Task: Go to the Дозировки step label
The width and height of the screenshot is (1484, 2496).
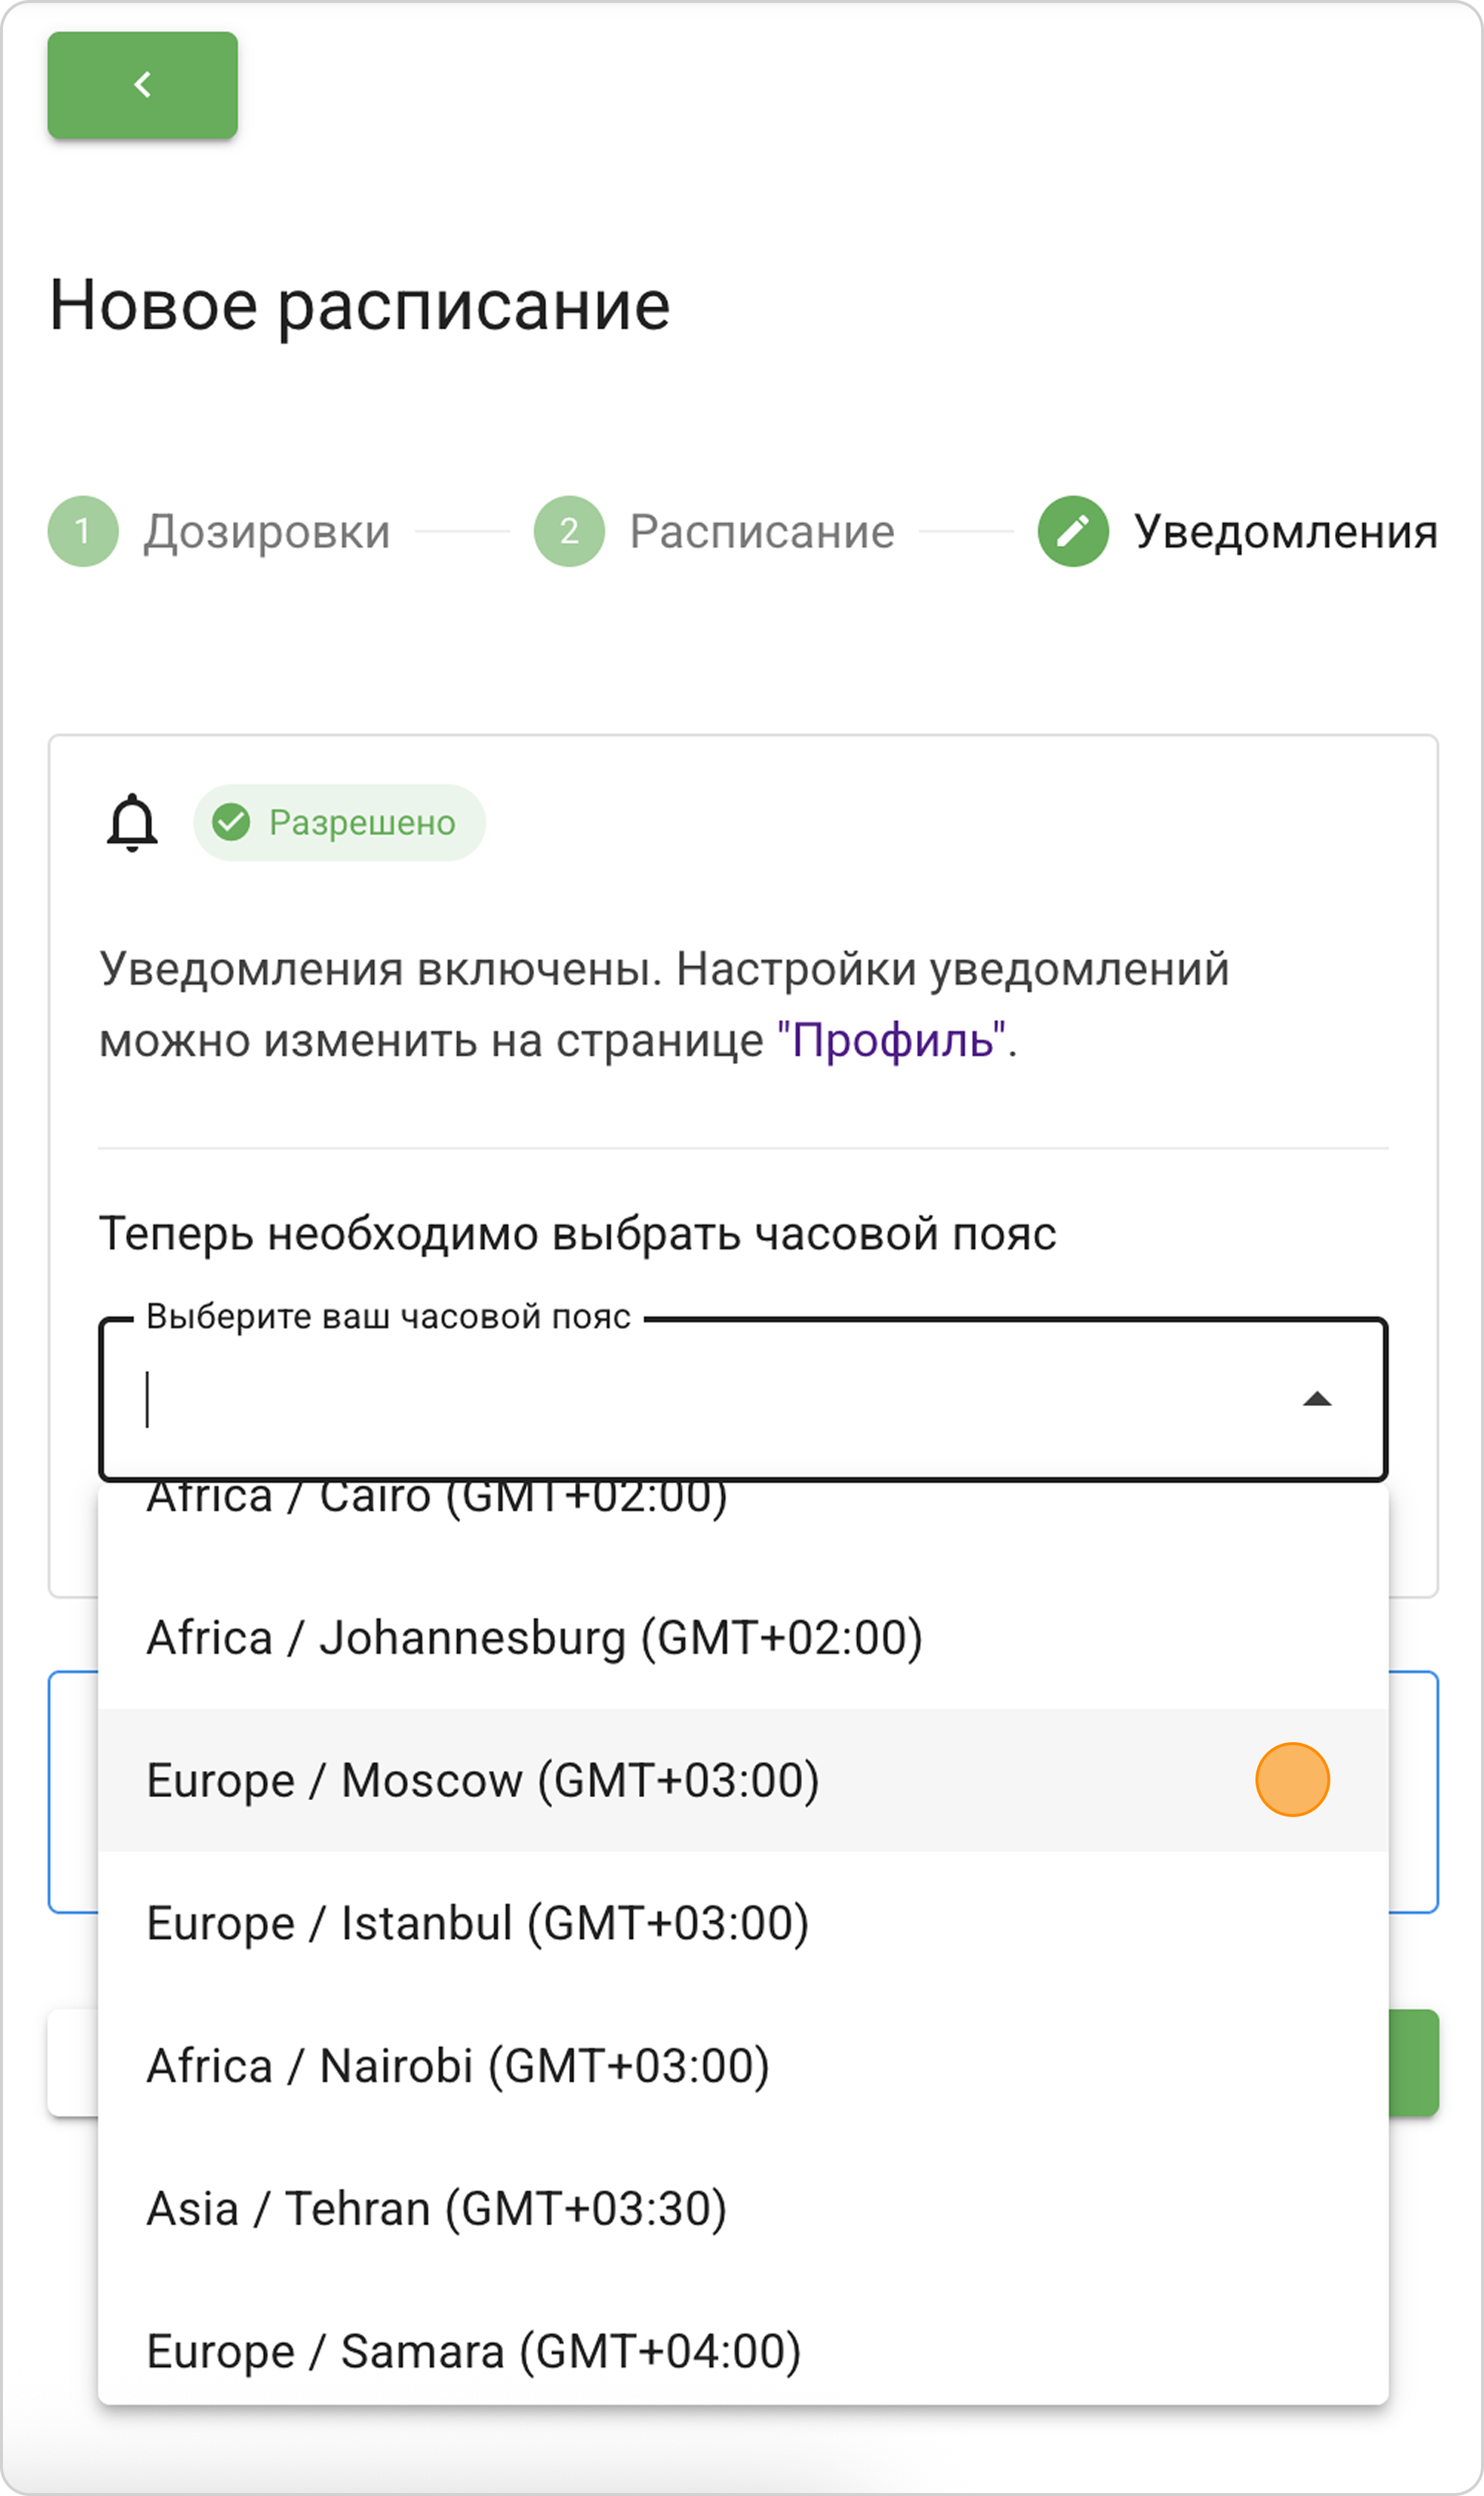Action: pyautogui.click(x=266, y=531)
